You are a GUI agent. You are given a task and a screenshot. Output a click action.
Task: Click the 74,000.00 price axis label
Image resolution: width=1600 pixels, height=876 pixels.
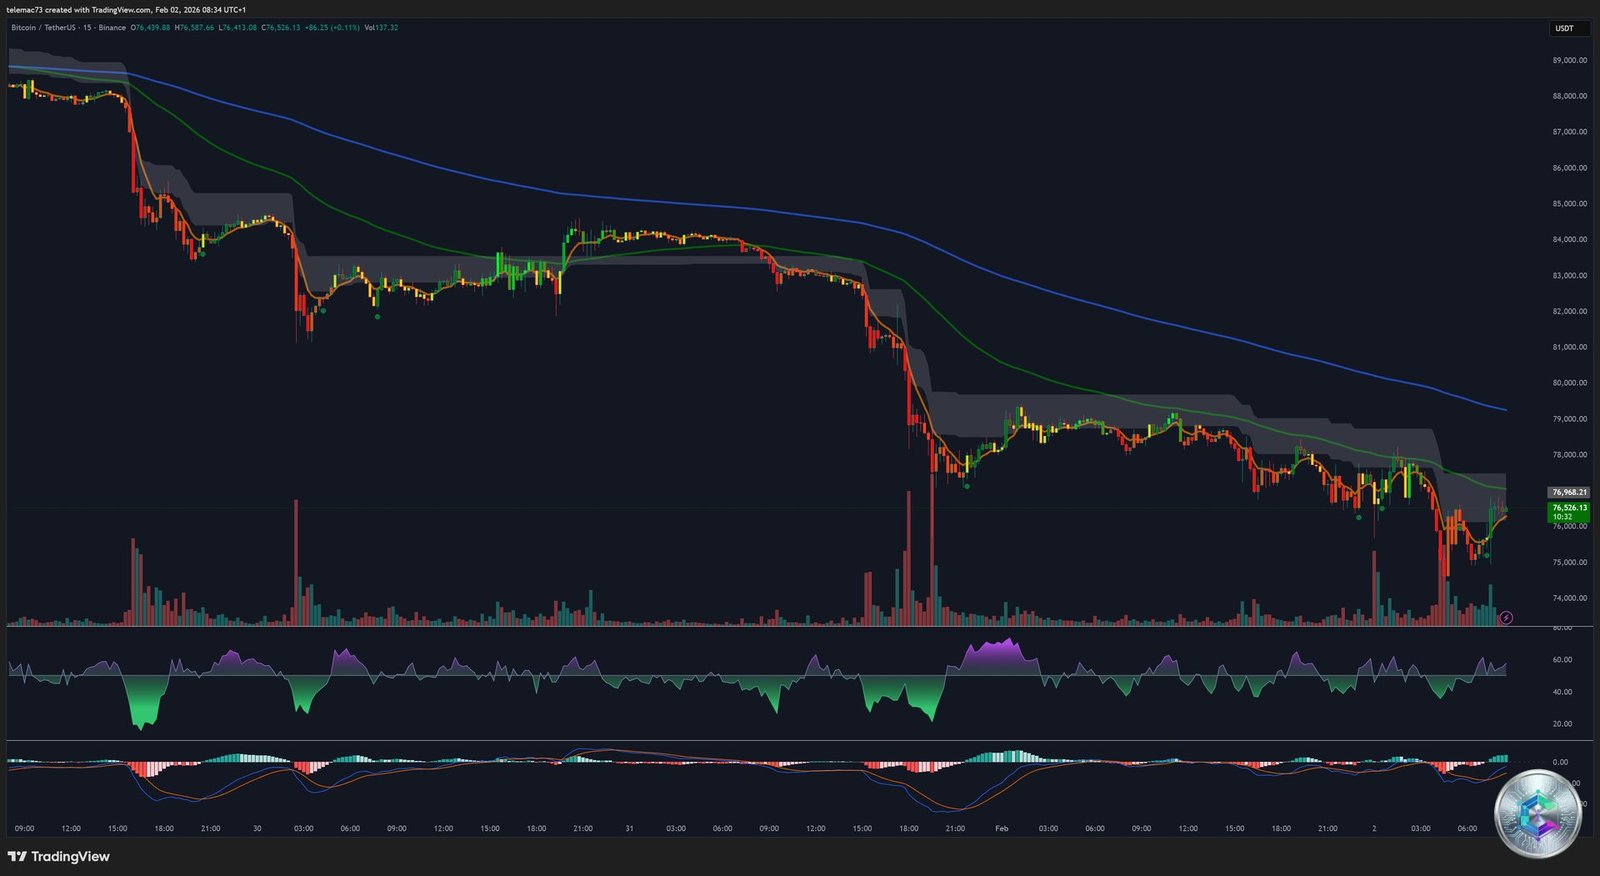coord(1569,598)
